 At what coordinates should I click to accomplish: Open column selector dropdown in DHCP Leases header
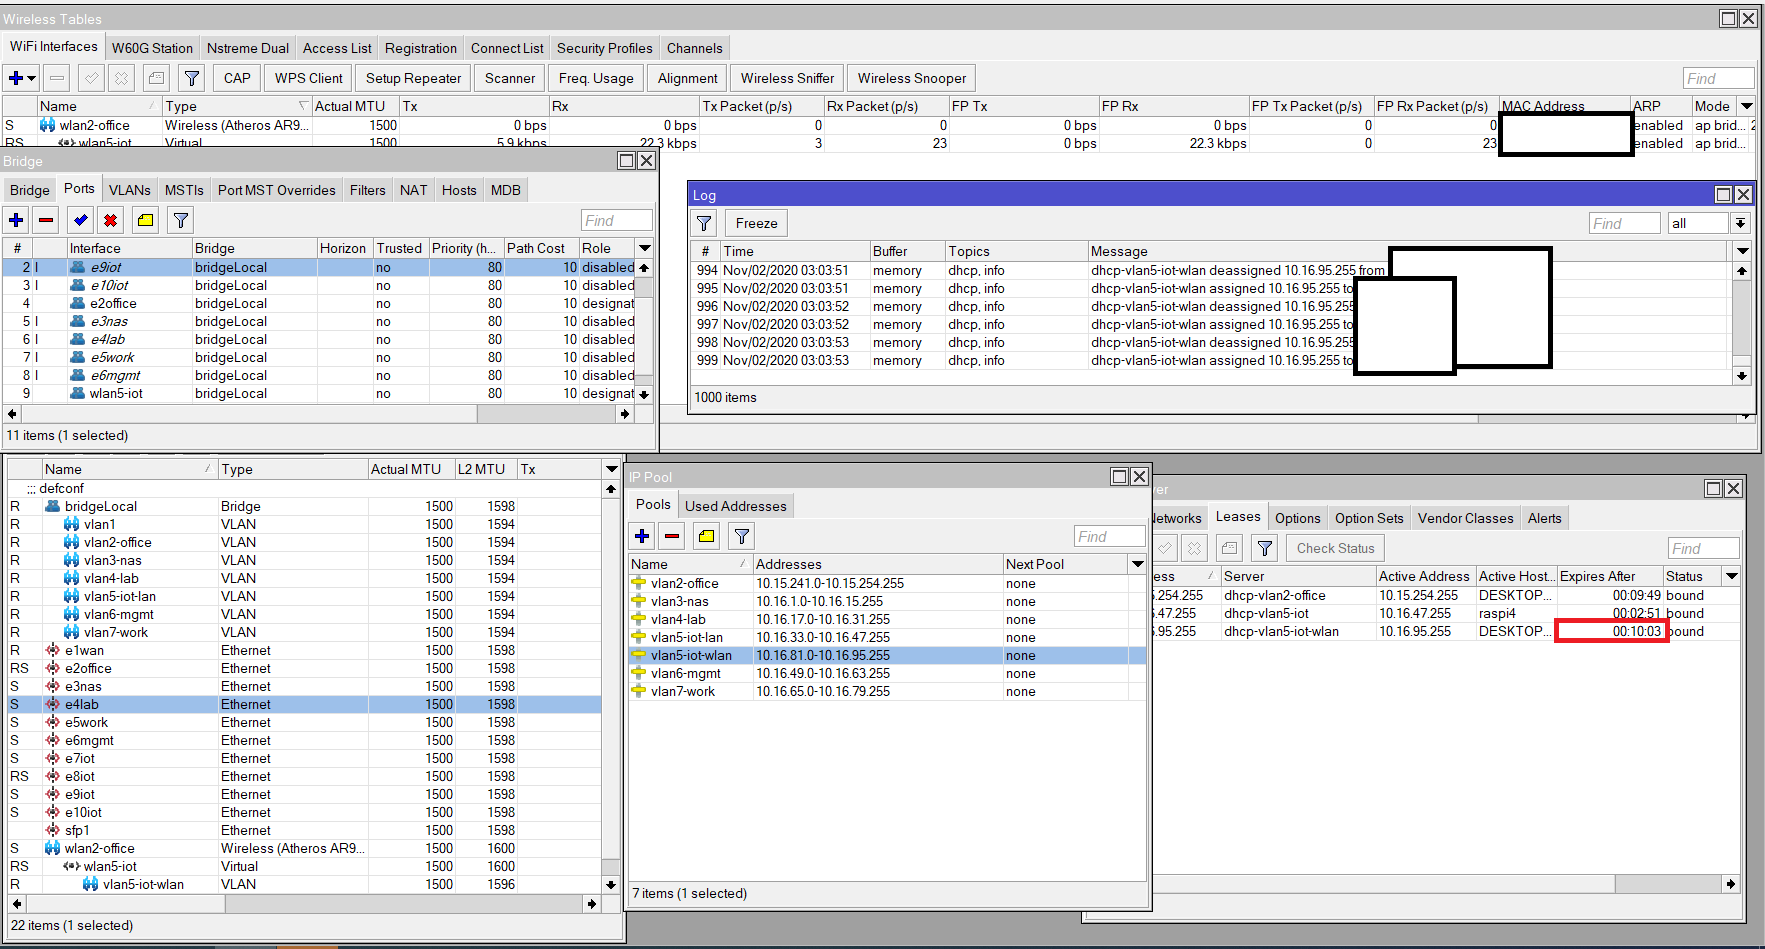tap(1732, 576)
